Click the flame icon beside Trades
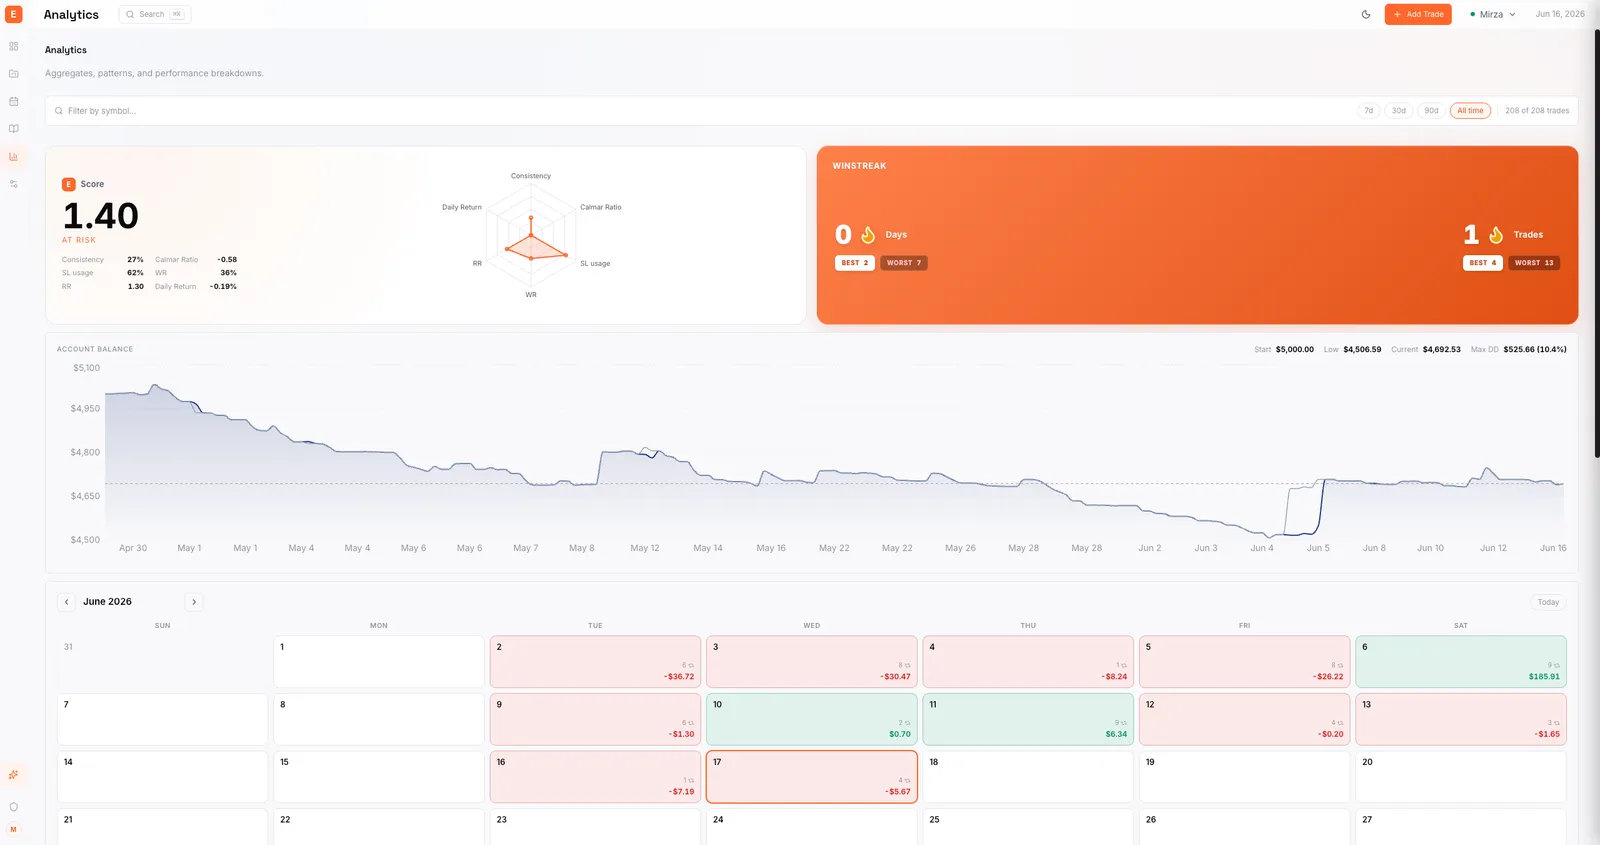 1496,235
